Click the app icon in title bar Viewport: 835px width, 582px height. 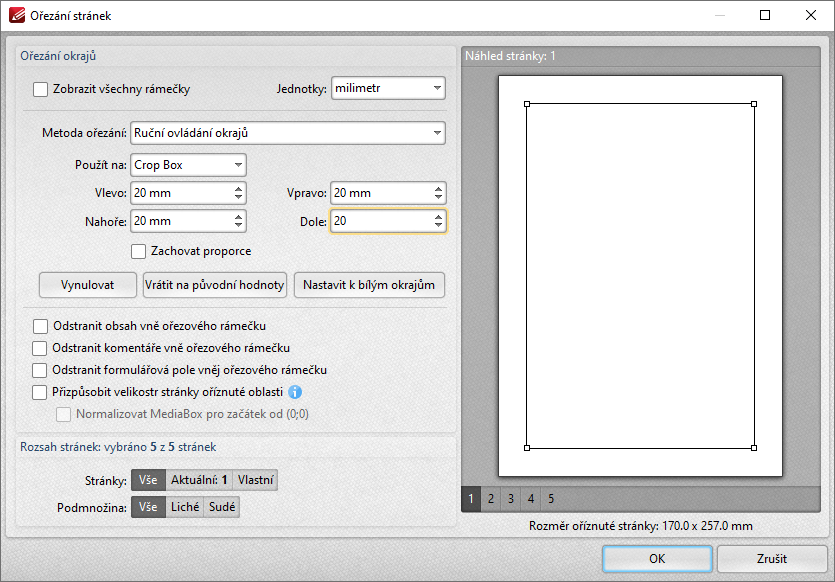click(x=17, y=15)
